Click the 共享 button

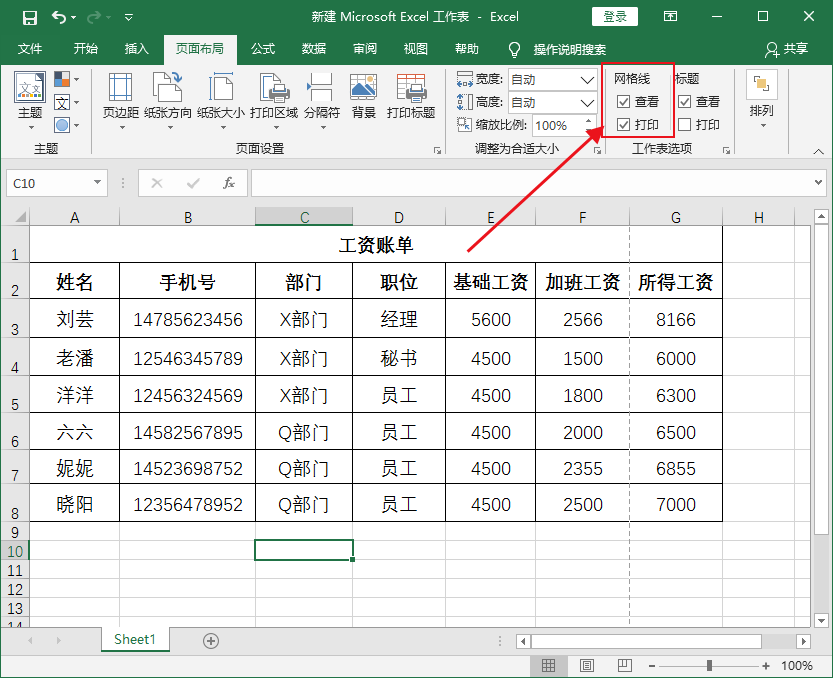click(x=789, y=47)
